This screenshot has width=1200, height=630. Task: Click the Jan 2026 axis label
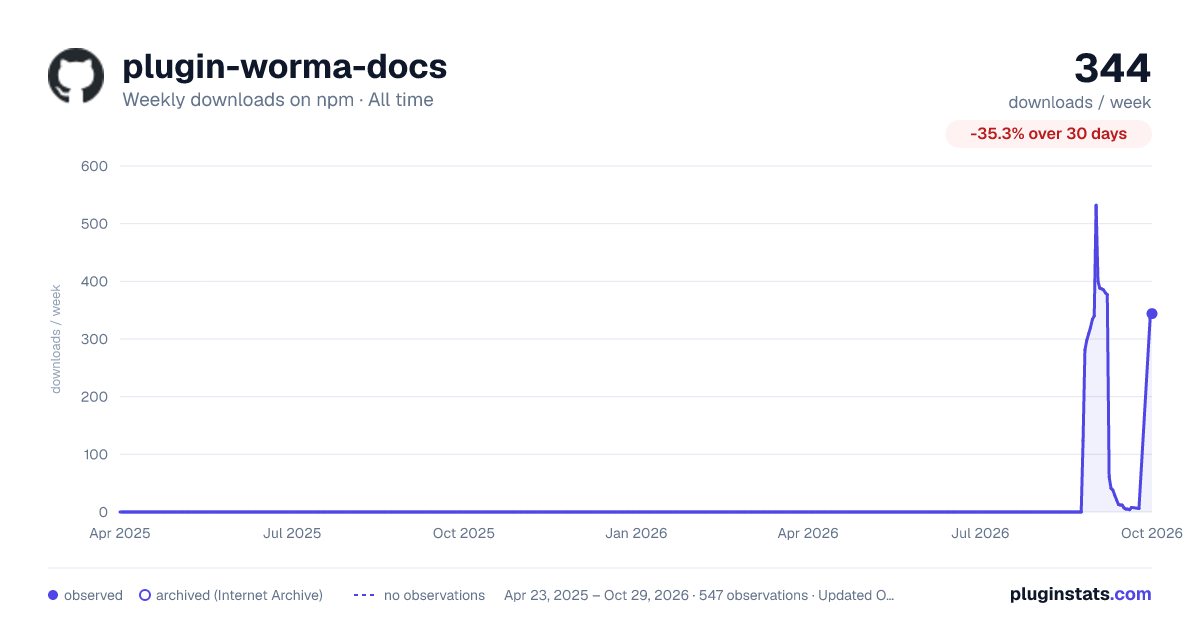[x=637, y=533]
